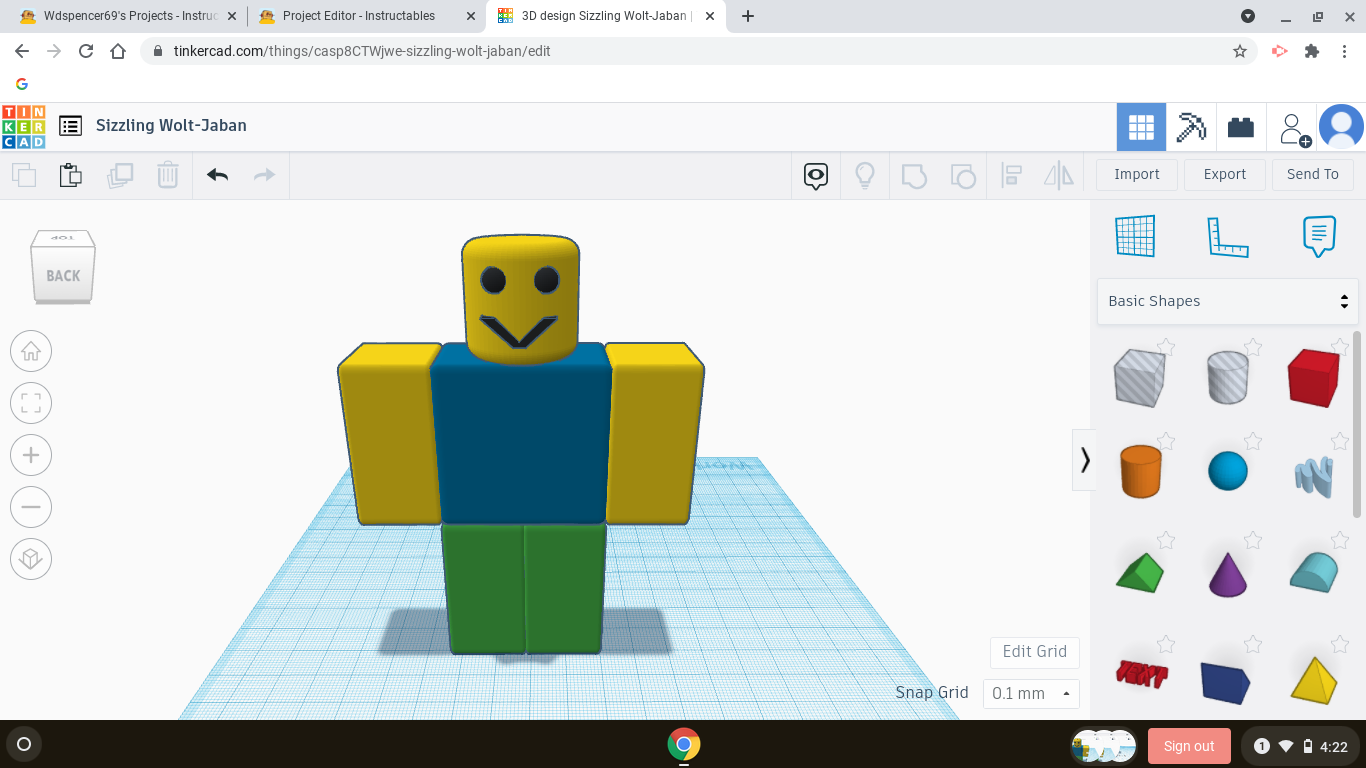Click the Paste clipboard icon
The width and height of the screenshot is (1366, 768).
70,175
